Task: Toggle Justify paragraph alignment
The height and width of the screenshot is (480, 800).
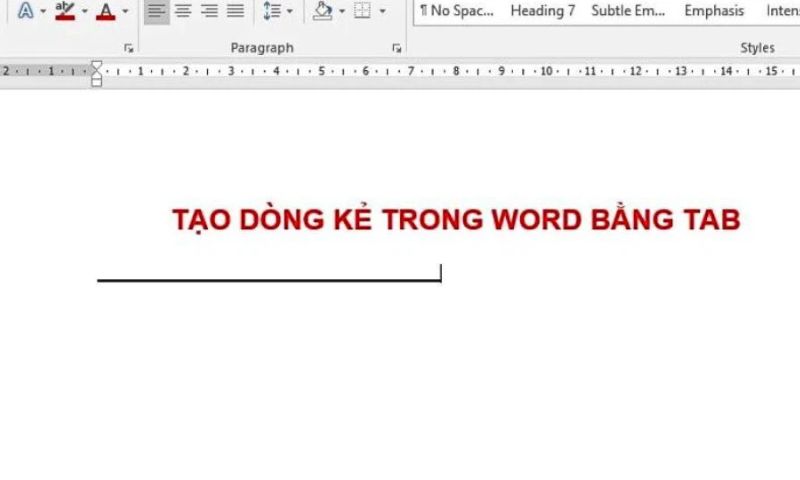Action: coord(235,11)
